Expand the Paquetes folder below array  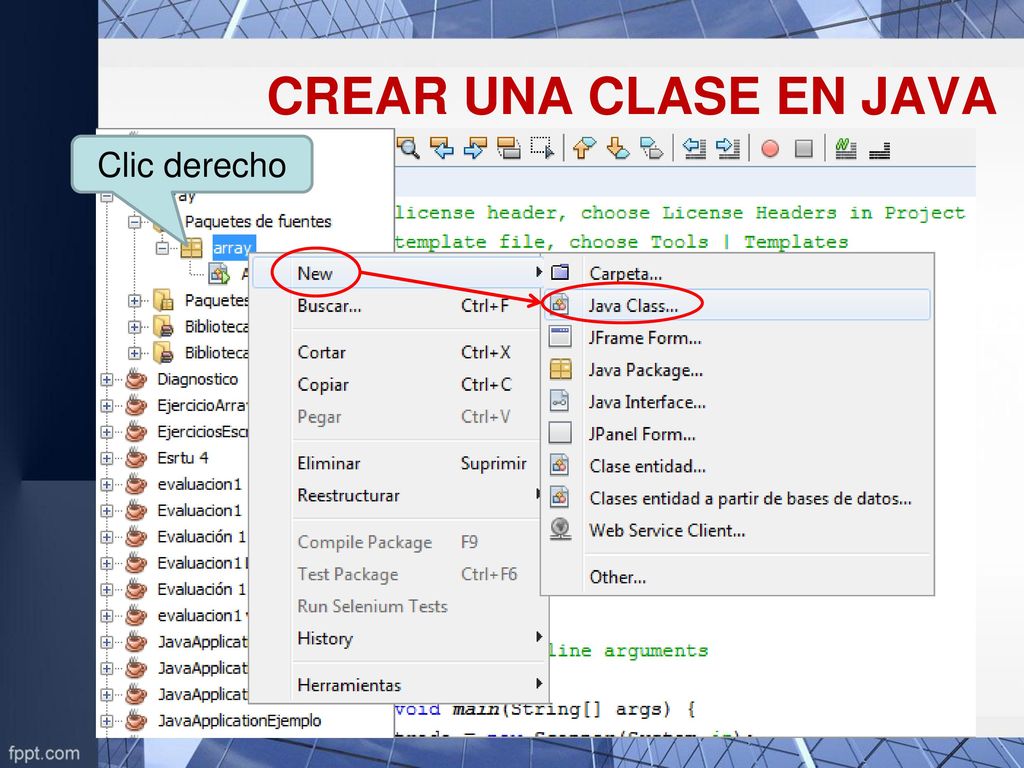[x=135, y=300]
